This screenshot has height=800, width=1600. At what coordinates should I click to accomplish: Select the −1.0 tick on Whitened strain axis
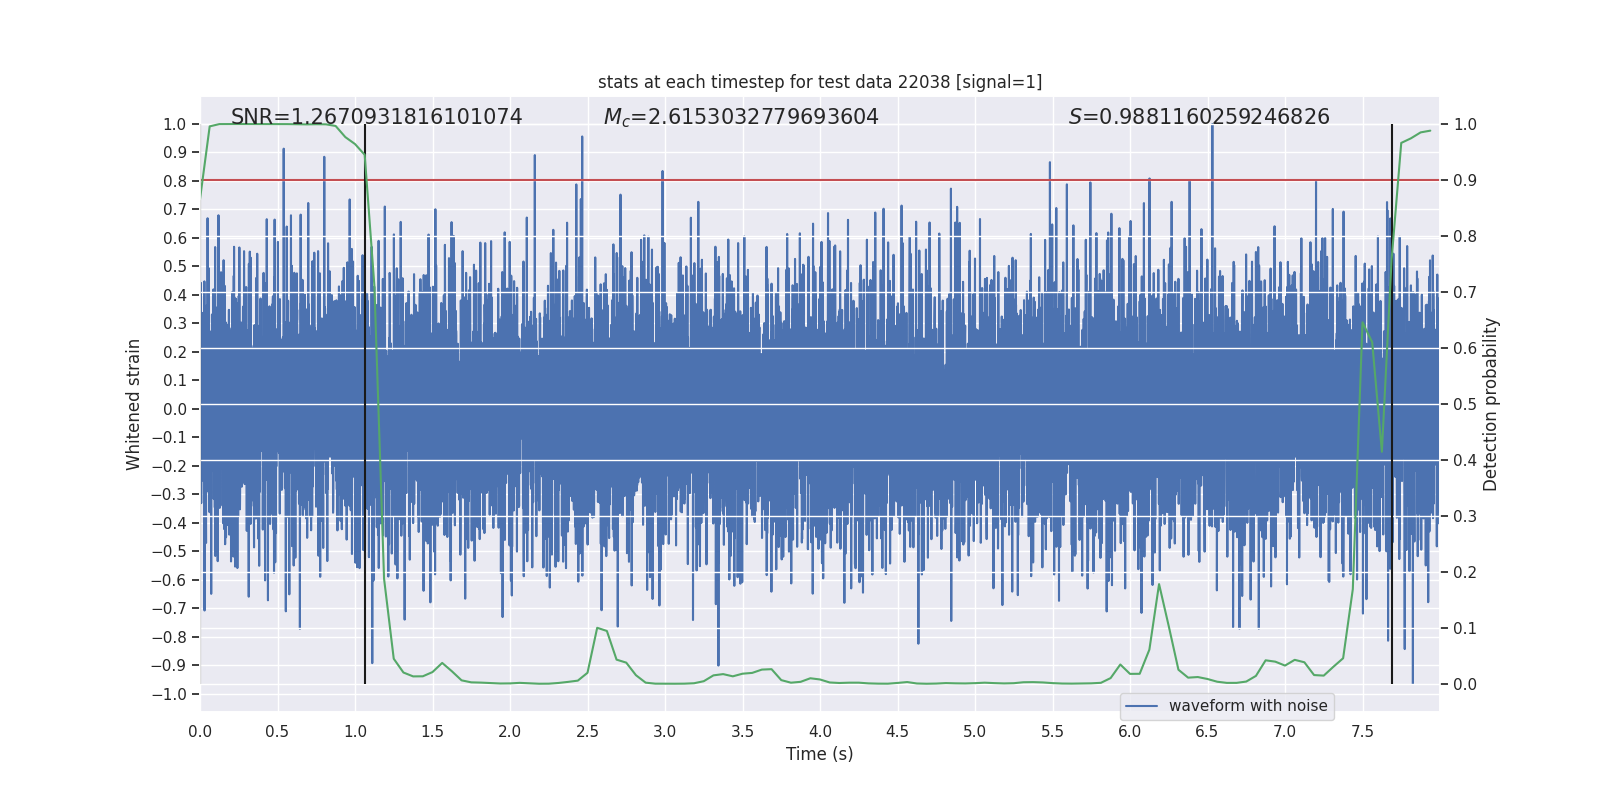(169, 694)
